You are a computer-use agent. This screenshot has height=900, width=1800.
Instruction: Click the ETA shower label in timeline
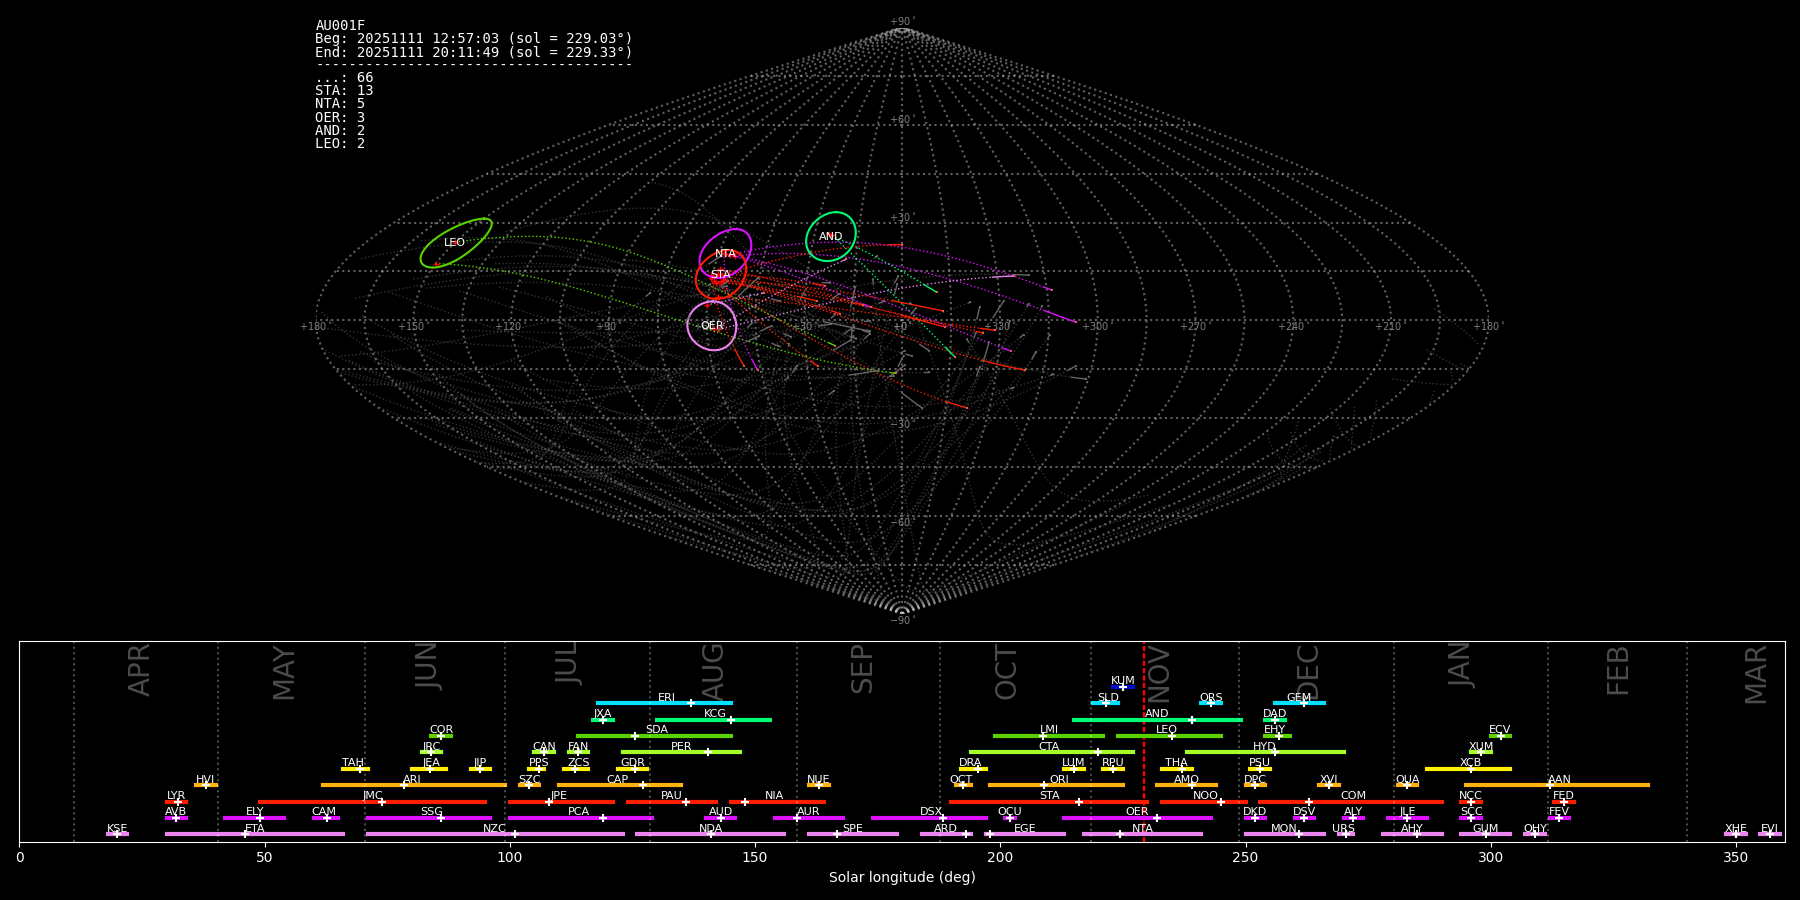pos(255,829)
